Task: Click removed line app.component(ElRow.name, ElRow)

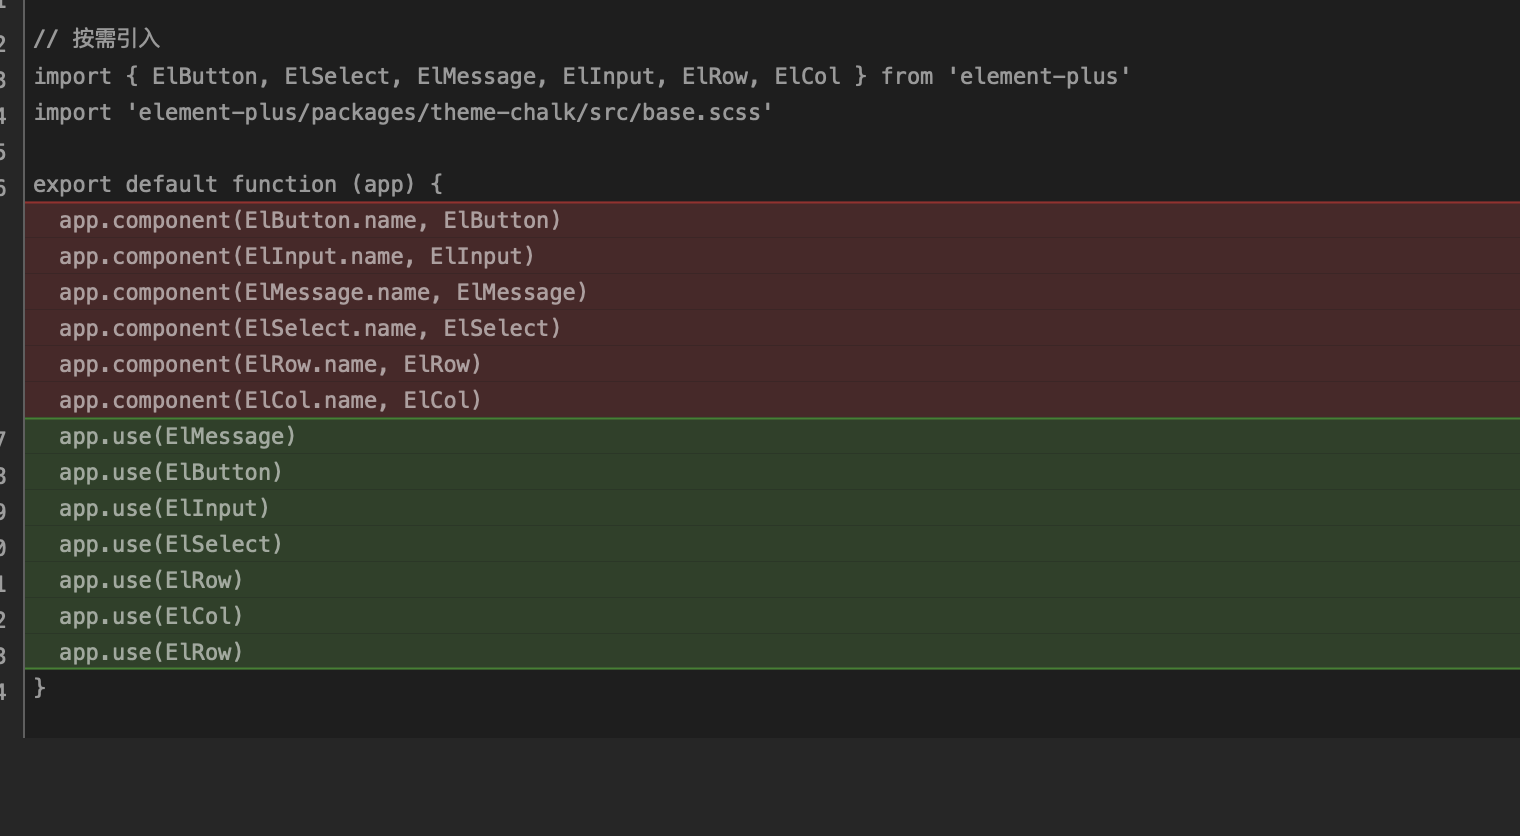Action: pos(270,365)
